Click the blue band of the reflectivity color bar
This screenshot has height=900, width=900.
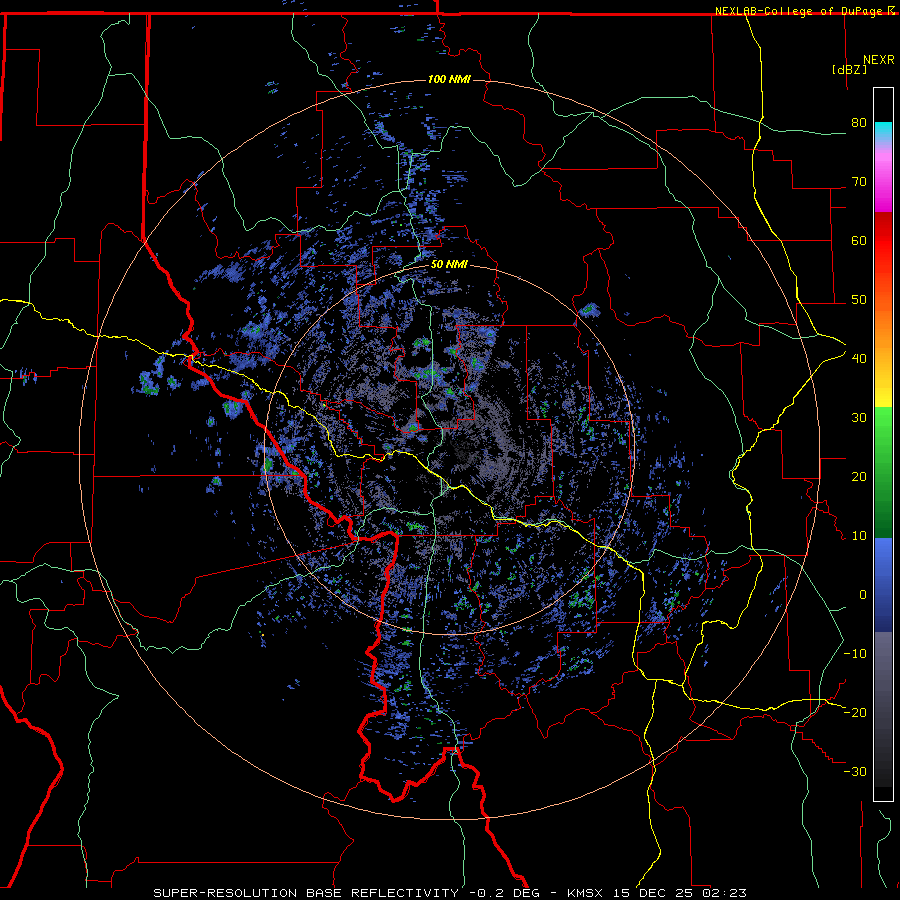coord(883,585)
